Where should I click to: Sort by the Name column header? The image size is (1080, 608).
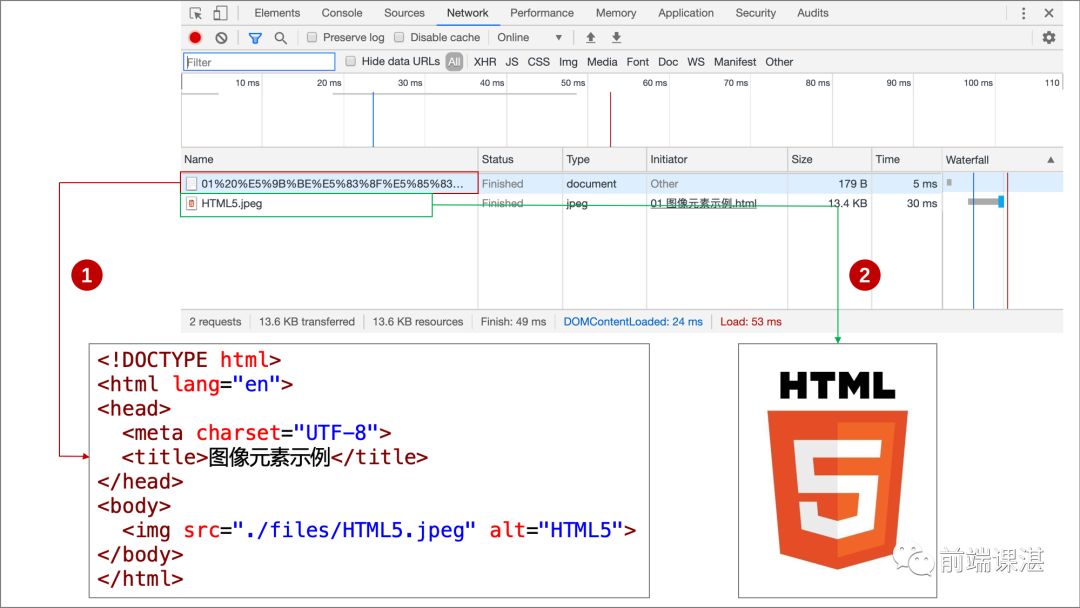pos(329,160)
